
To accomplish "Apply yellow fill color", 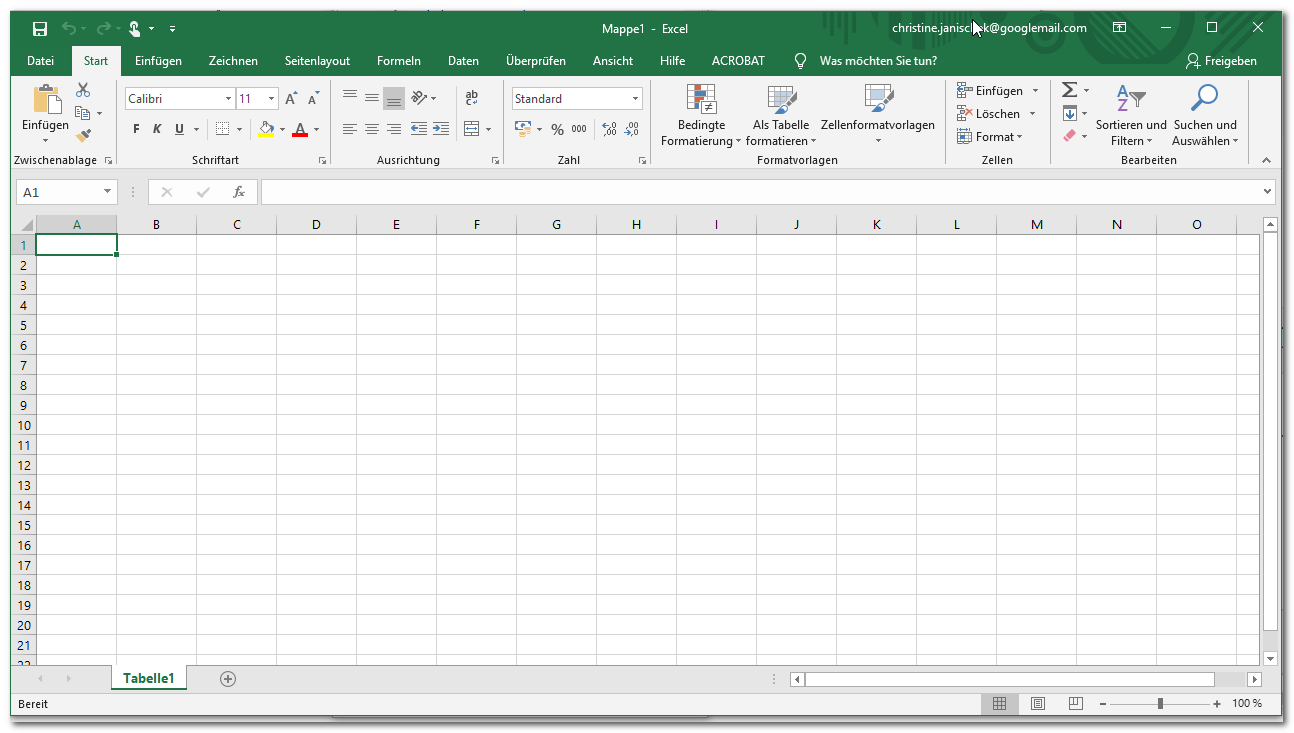I will tap(266, 129).
